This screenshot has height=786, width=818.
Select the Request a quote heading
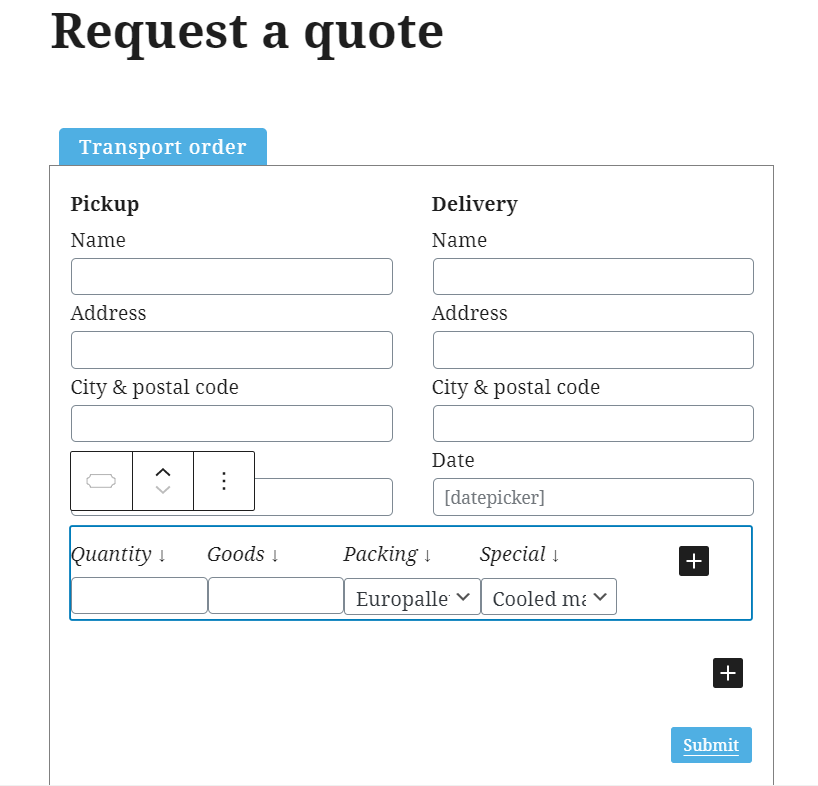[x=247, y=32]
